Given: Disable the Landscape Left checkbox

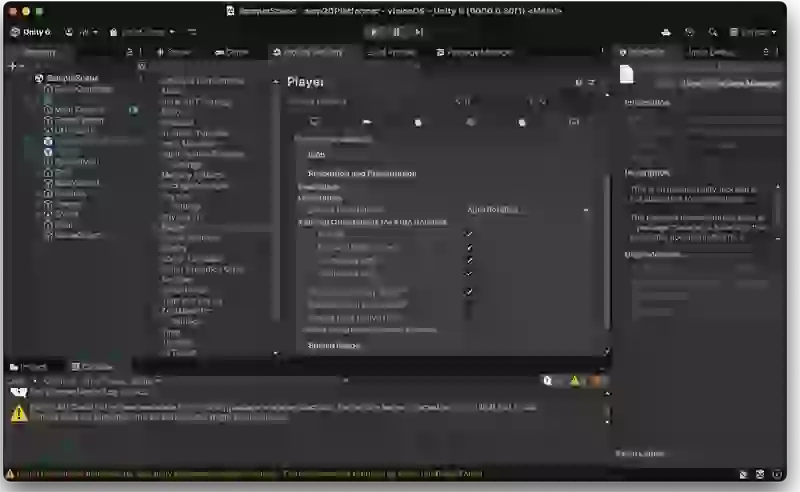Looking at the screenshot, I should tap(469, 273).
